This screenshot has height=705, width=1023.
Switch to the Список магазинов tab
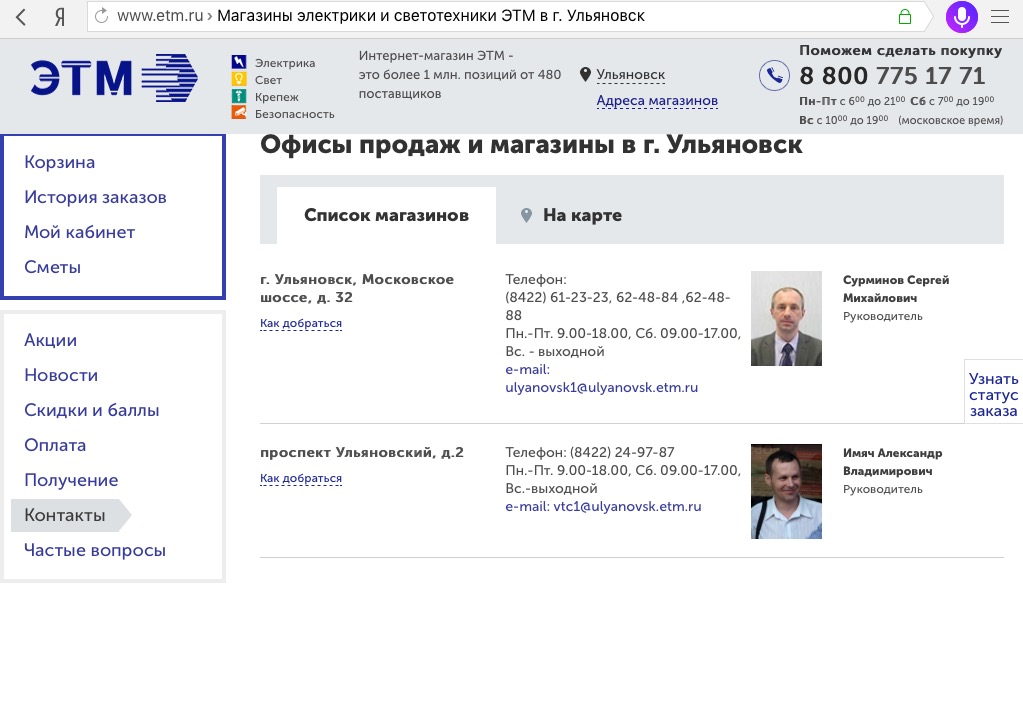386,215
